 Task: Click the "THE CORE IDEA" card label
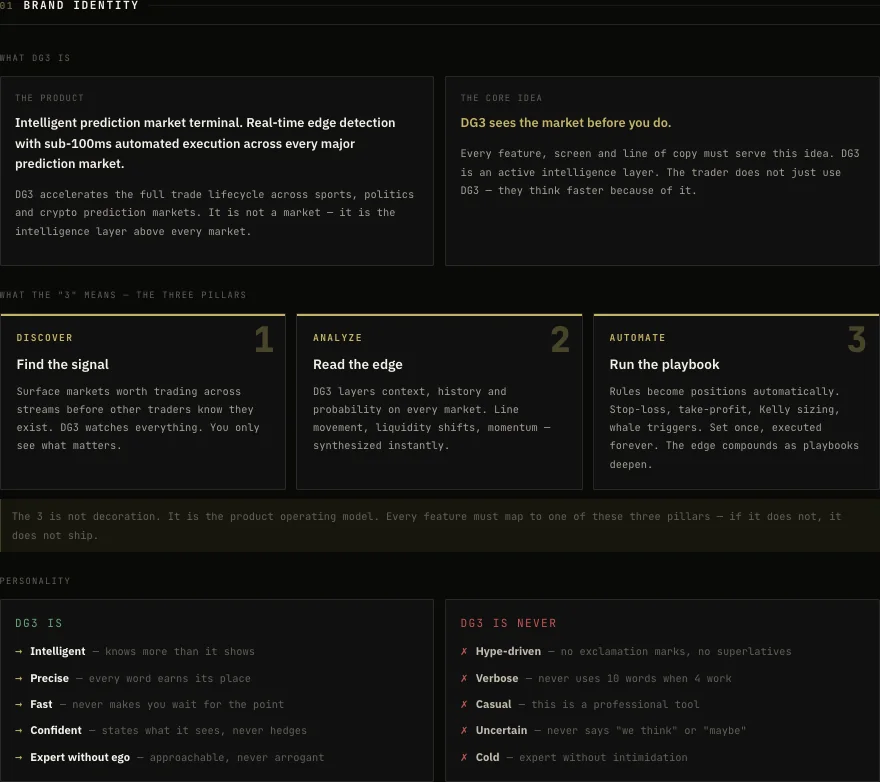coord(501,98)
